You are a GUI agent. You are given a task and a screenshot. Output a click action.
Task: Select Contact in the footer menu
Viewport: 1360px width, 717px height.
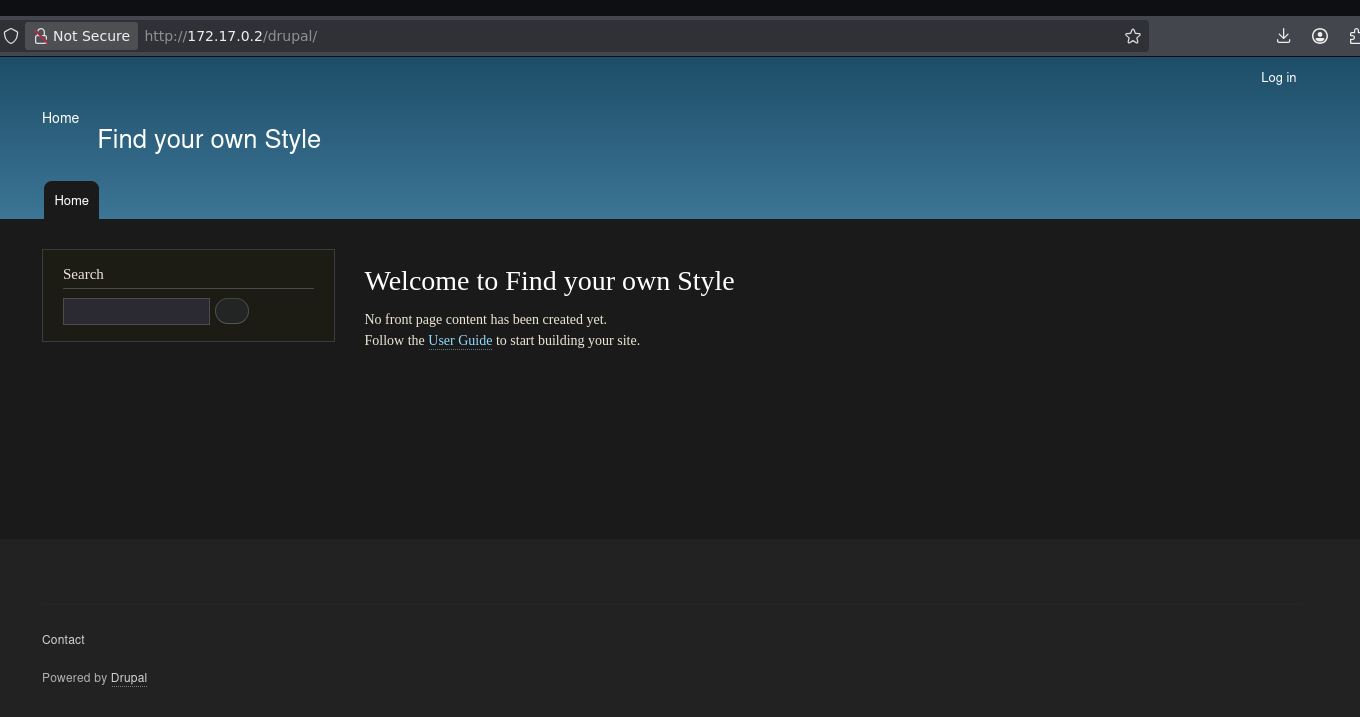(x=63, y=640)
